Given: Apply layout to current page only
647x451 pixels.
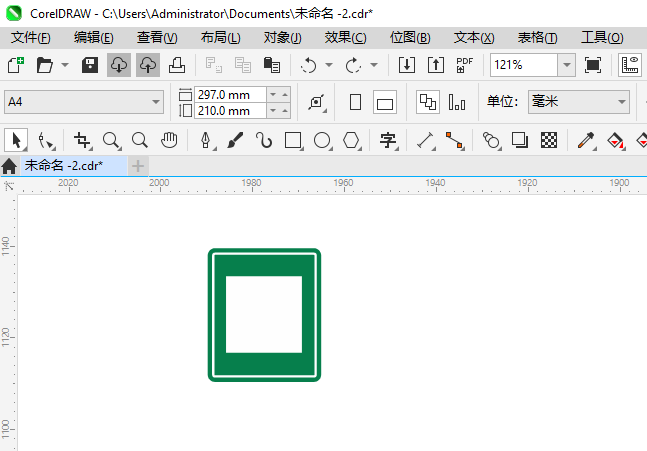Looking at the screenshot, I should (457, 102).
